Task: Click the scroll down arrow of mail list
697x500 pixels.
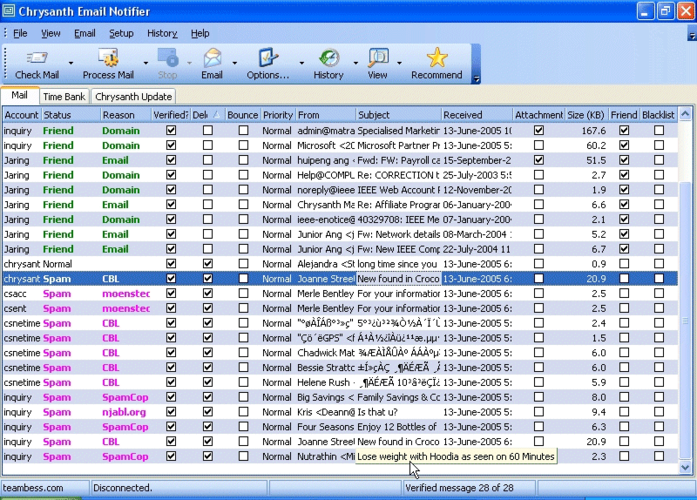Action: point(685,468)
